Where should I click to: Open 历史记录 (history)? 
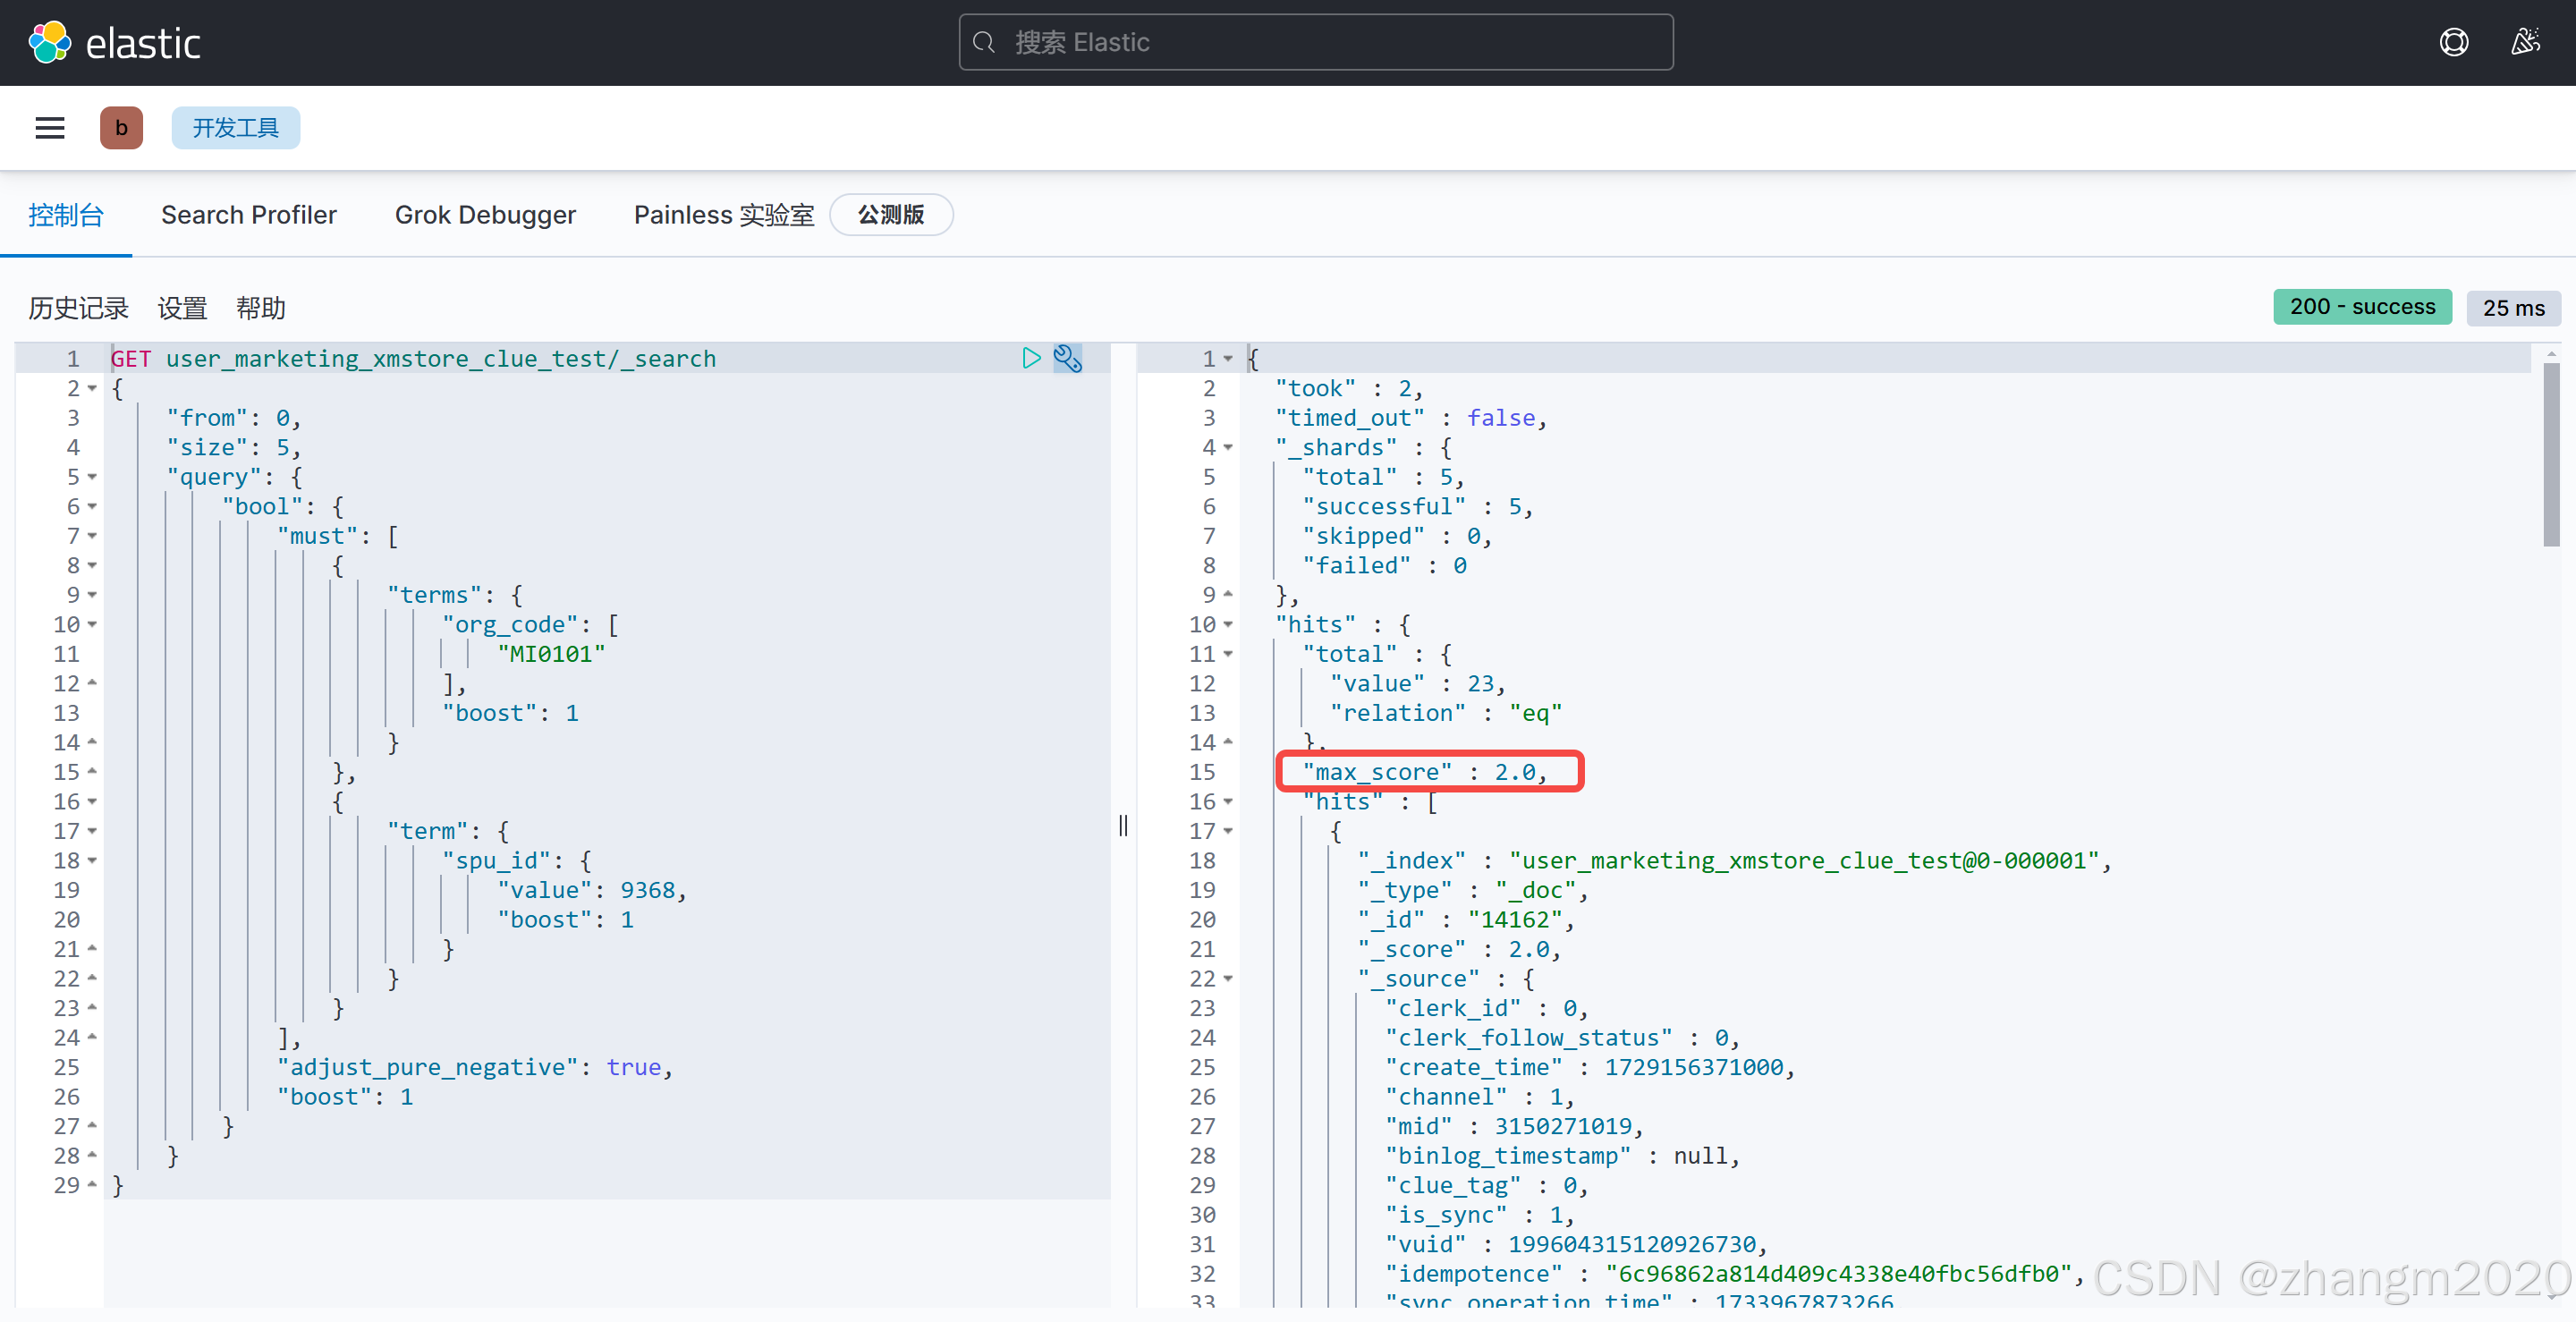77,308
